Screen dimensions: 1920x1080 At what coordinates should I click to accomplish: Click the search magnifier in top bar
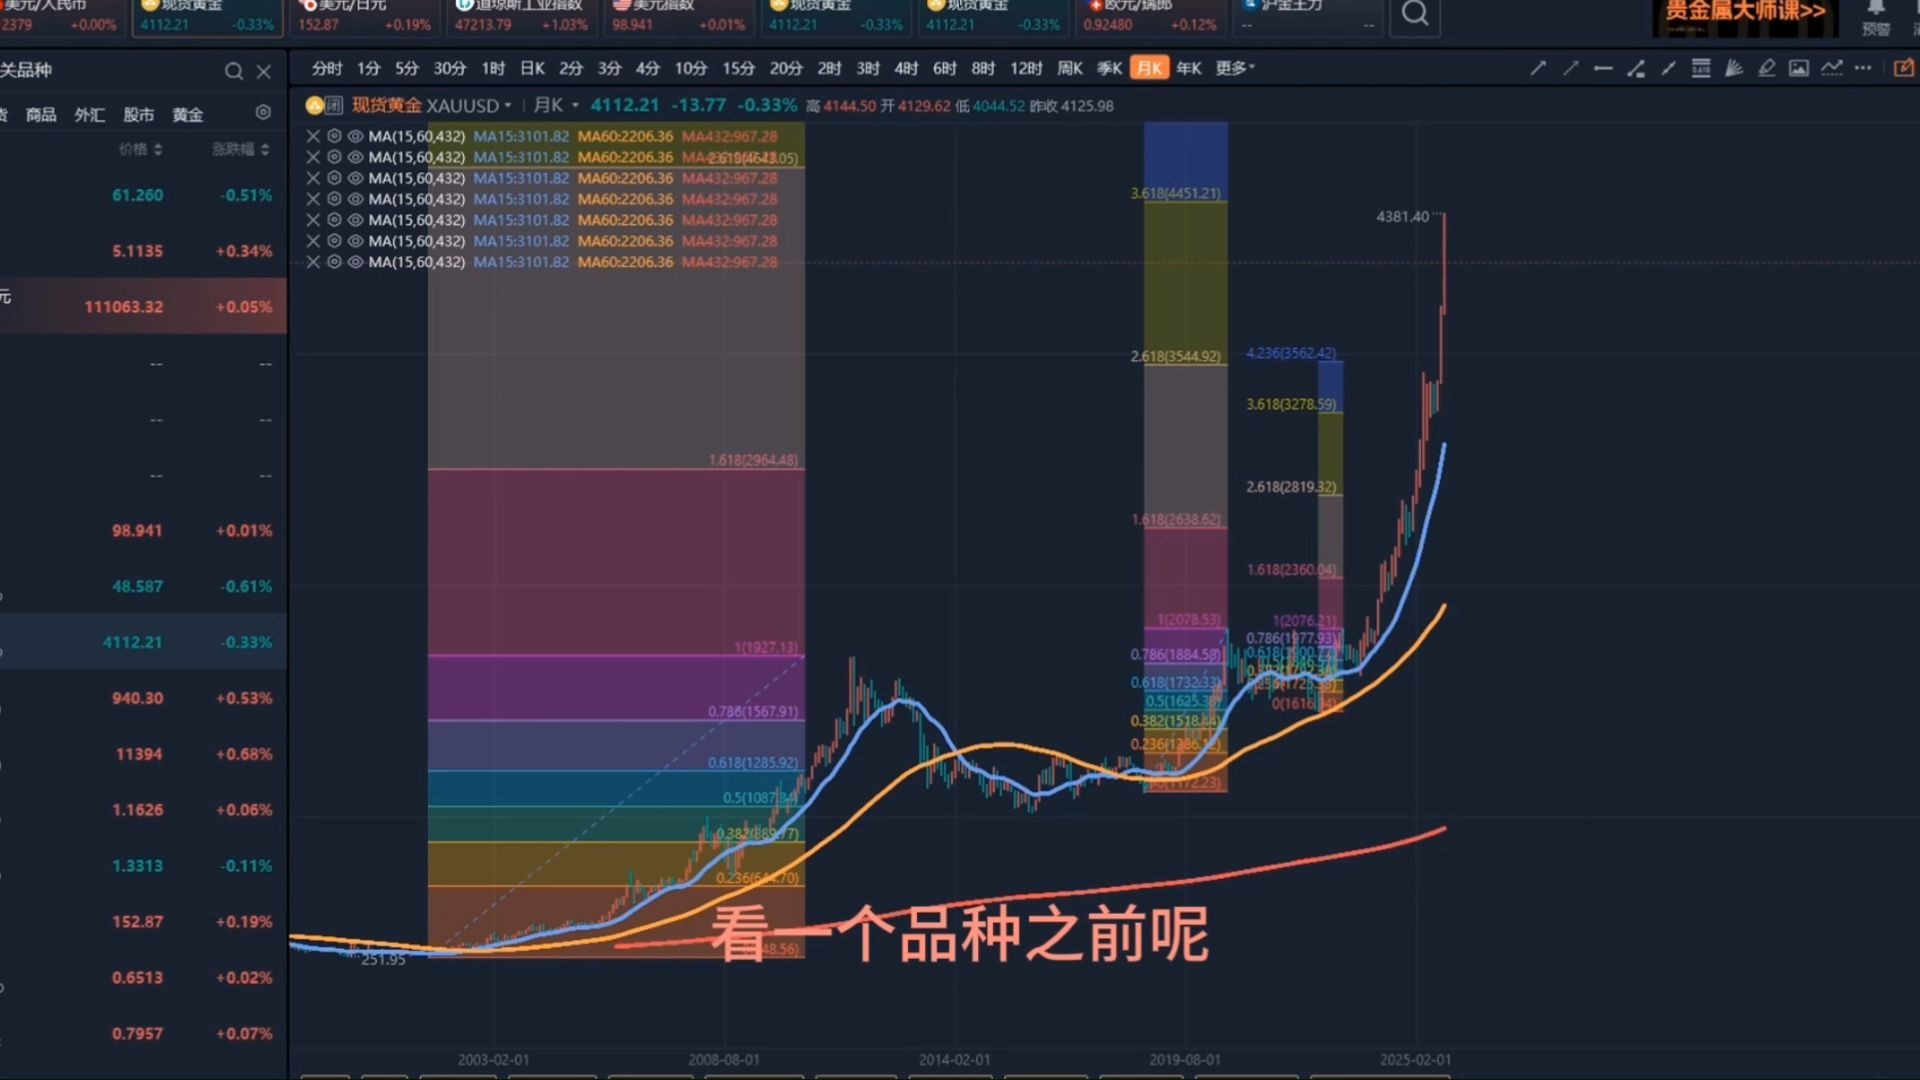tap(1414, 14)
